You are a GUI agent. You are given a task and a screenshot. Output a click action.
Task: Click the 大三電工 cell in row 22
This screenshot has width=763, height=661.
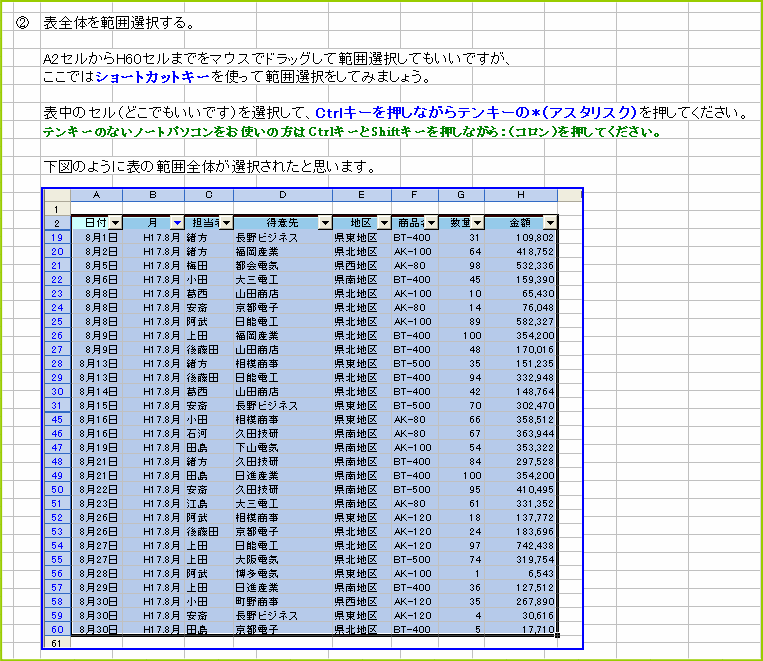click(x=283, y=280)
